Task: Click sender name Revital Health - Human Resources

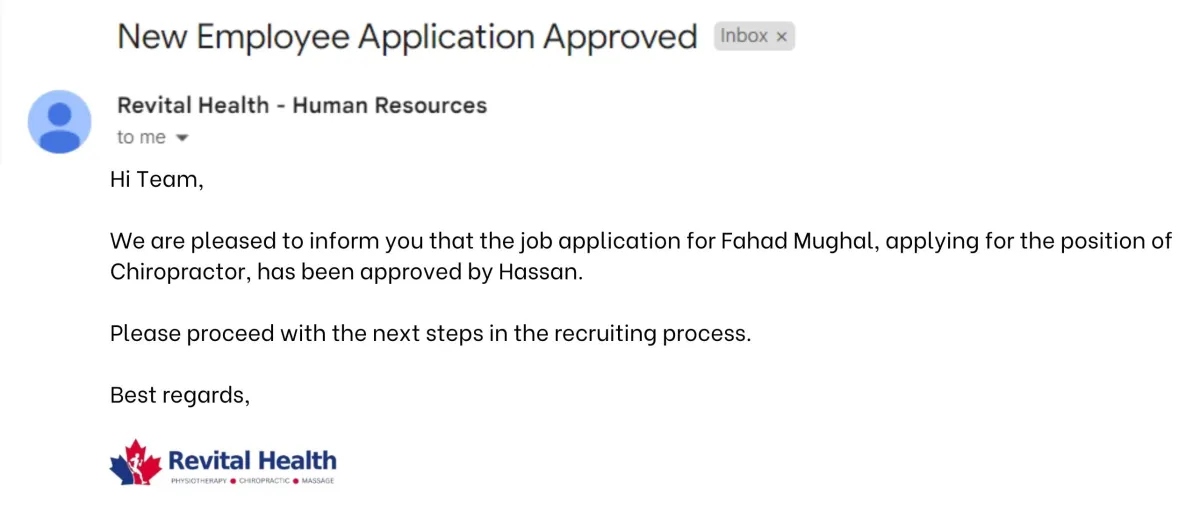Action: pyautogui.click(x=301, y=105)
